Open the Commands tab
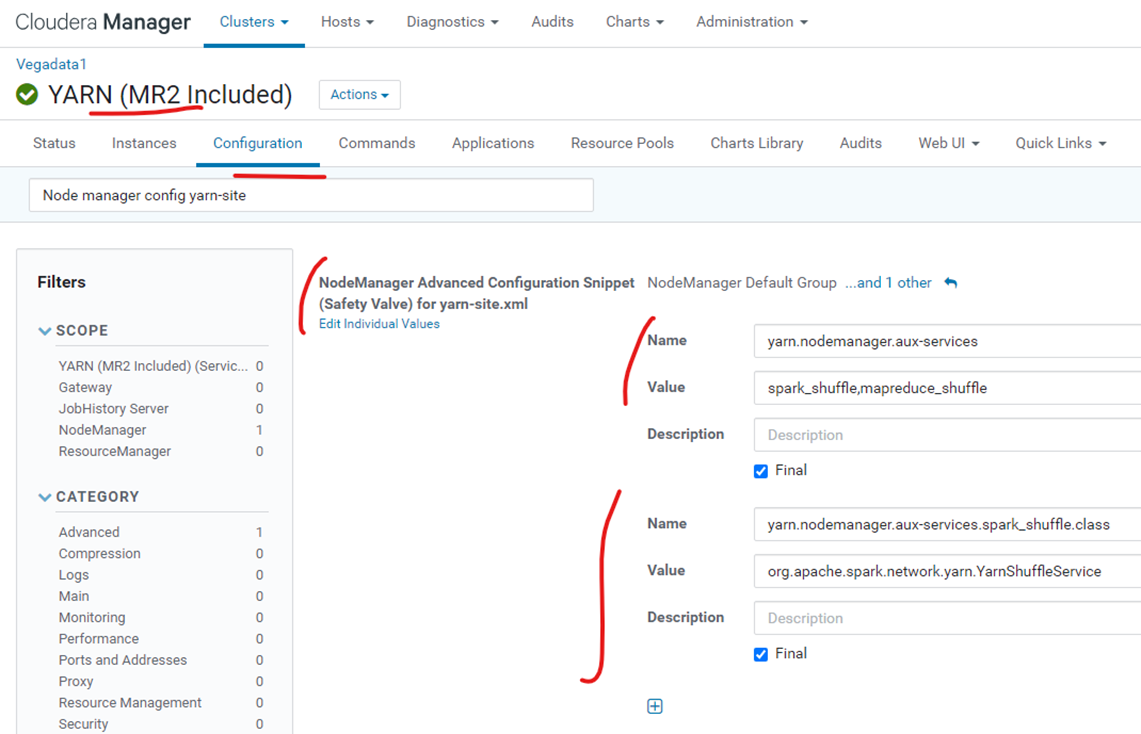 (376, 143)
